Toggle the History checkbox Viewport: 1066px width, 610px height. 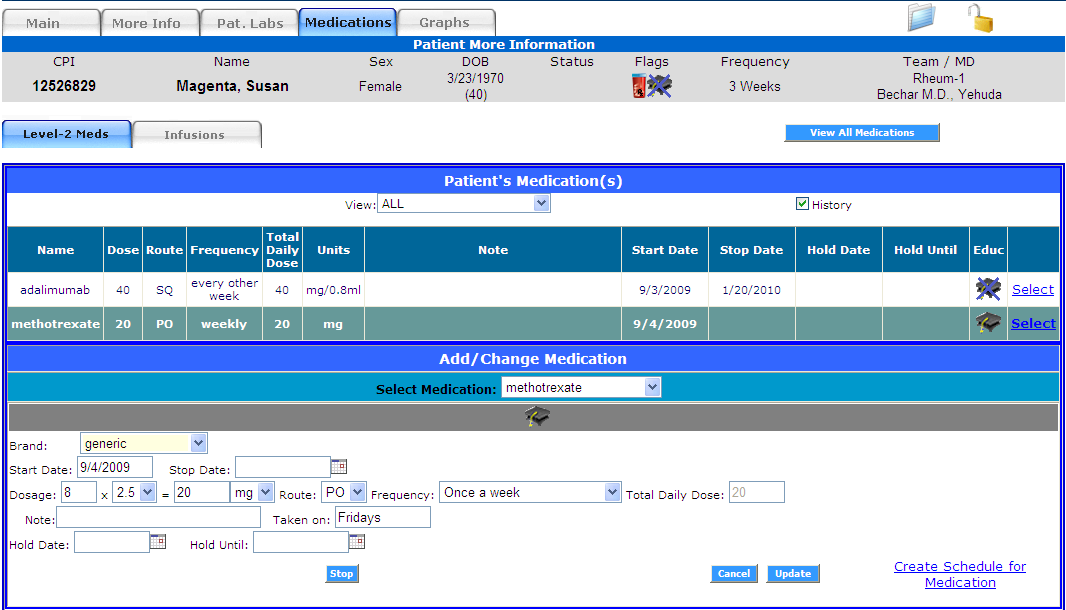tap(802, 204)
